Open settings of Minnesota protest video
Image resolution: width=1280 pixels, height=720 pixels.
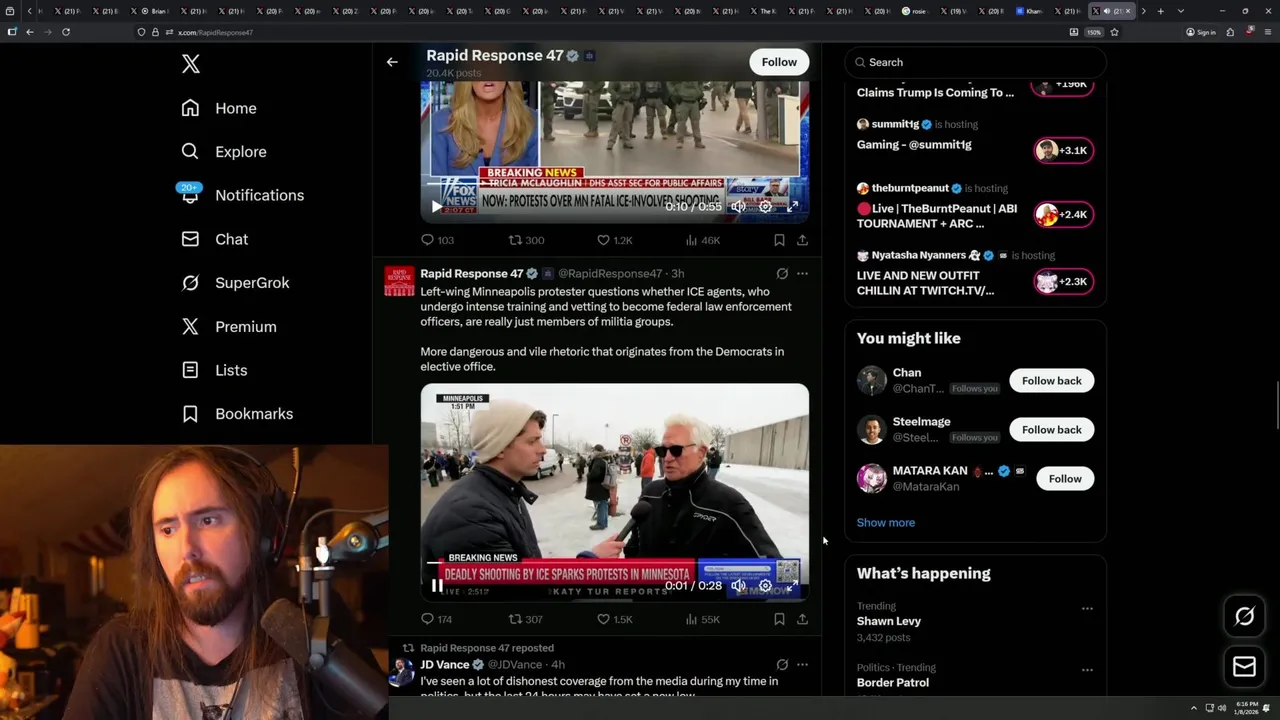pos(765,586)
